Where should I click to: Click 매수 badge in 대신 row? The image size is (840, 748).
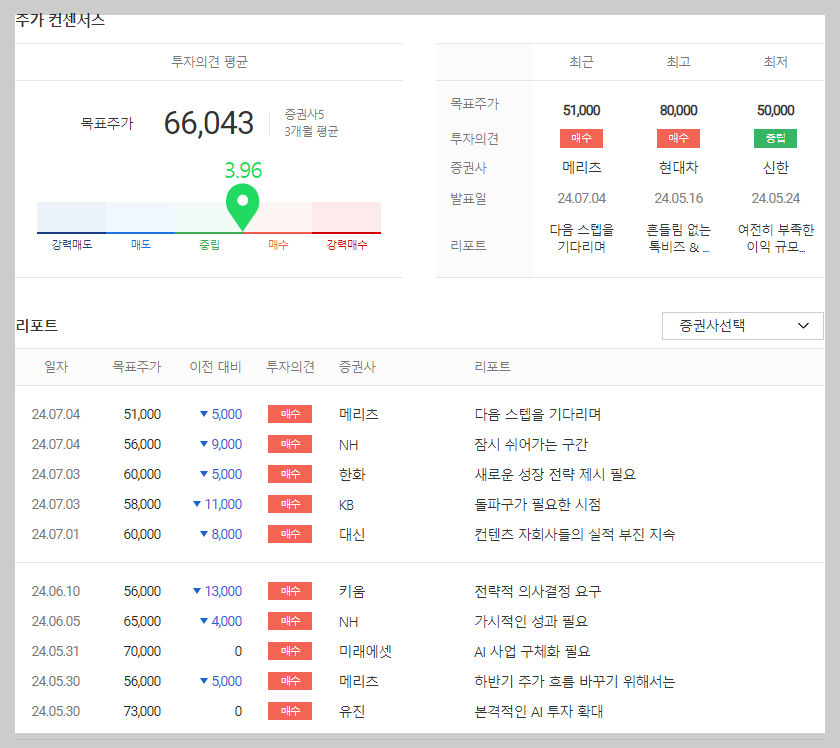pos(290,534)
